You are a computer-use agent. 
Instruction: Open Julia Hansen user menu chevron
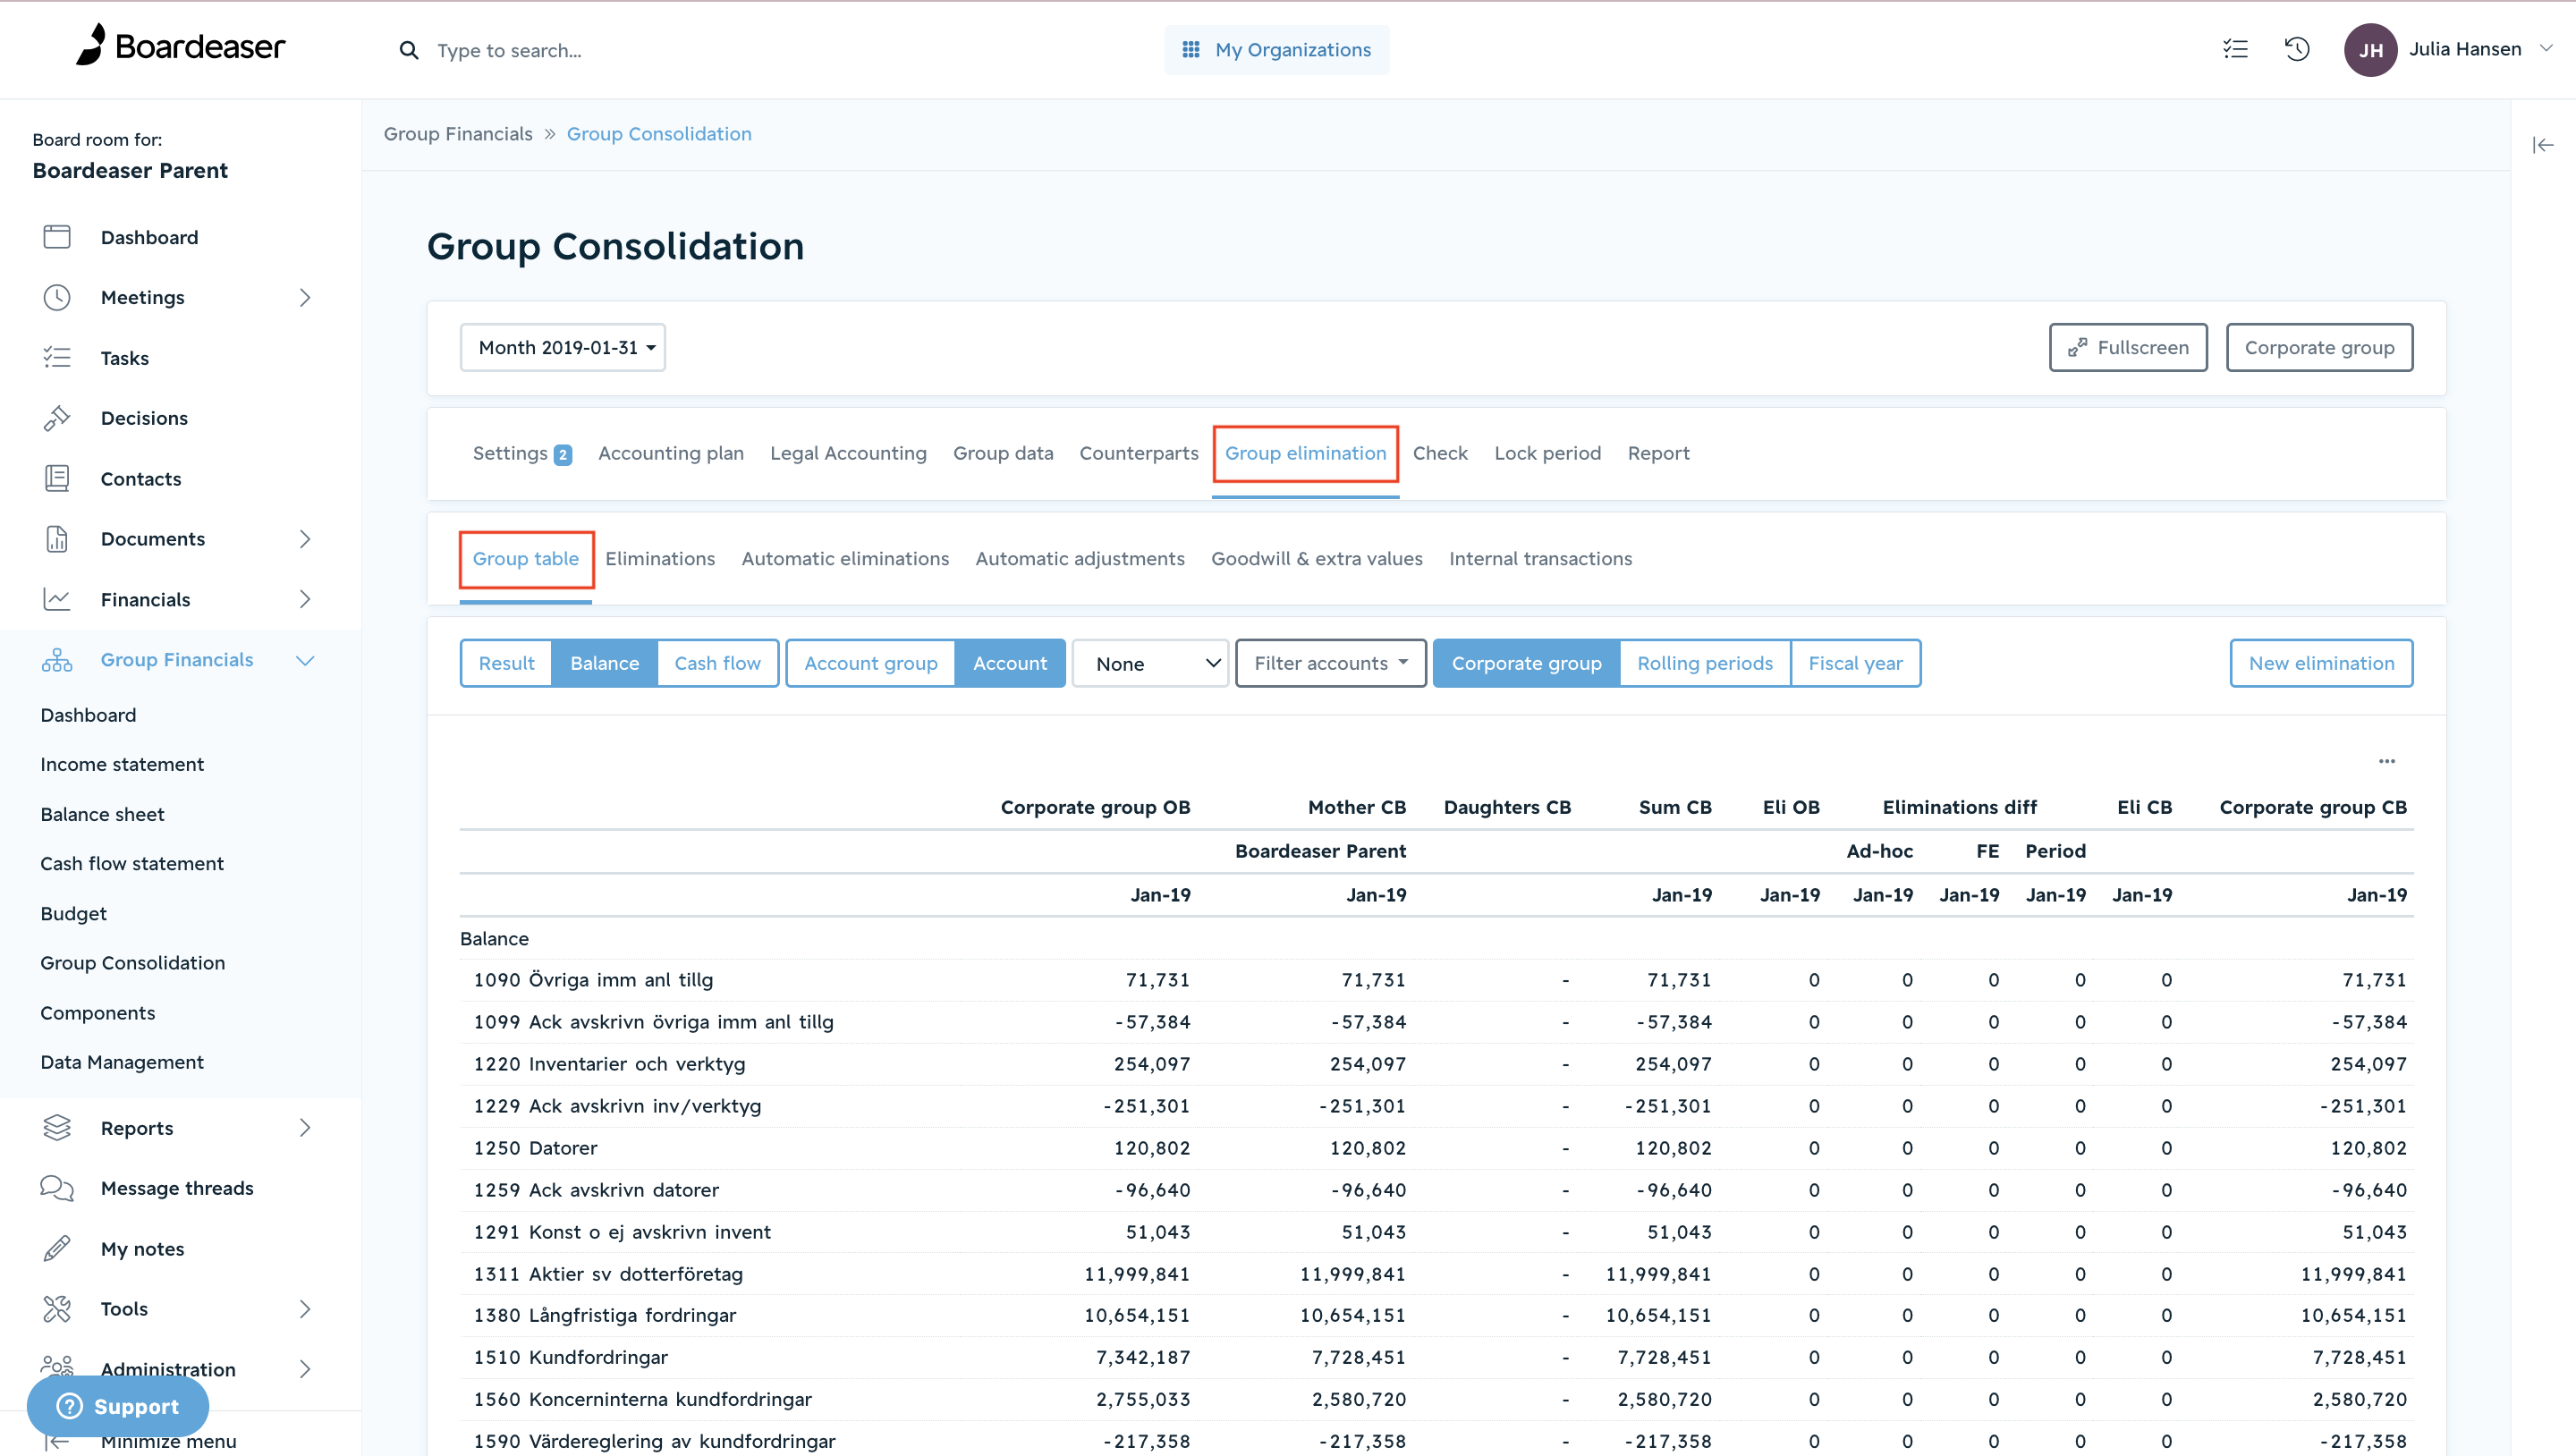pyautogui.click(x=2546, y=48)
